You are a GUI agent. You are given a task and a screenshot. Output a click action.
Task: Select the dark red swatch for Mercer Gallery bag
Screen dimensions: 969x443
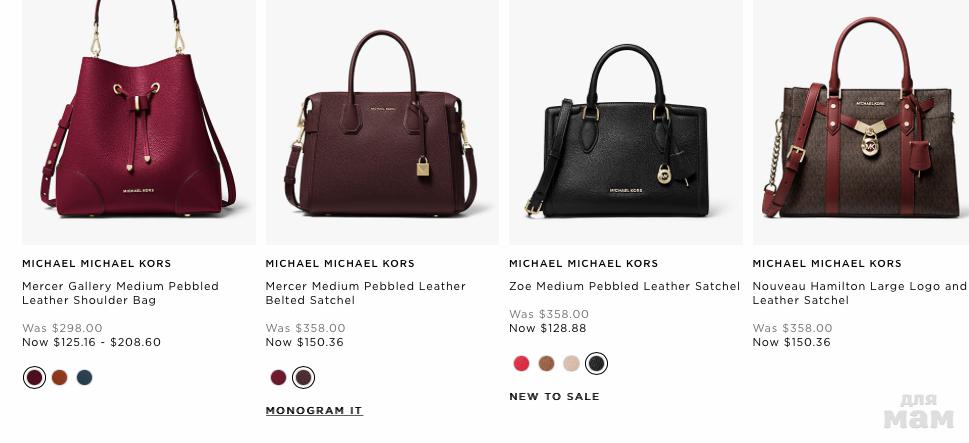pyautogui.click(x=35, y=378)
